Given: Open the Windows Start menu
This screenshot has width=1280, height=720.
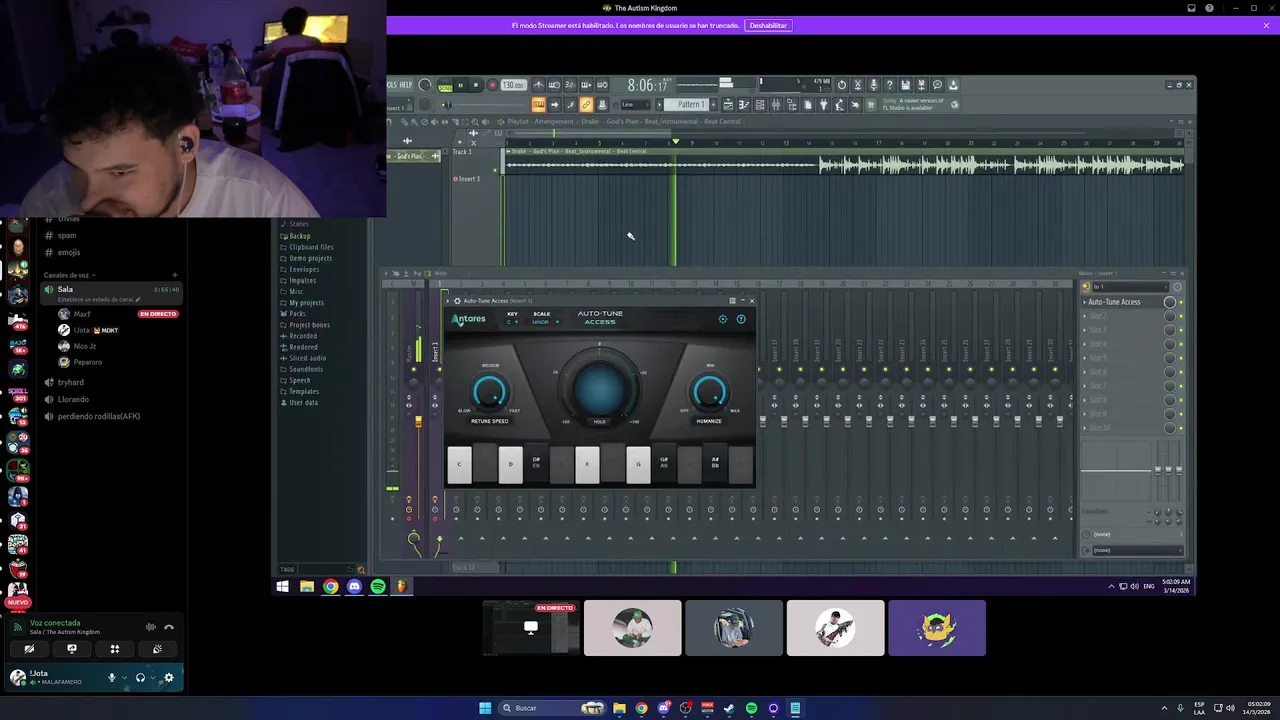Looking at the screenshot, I should point(485,708).
